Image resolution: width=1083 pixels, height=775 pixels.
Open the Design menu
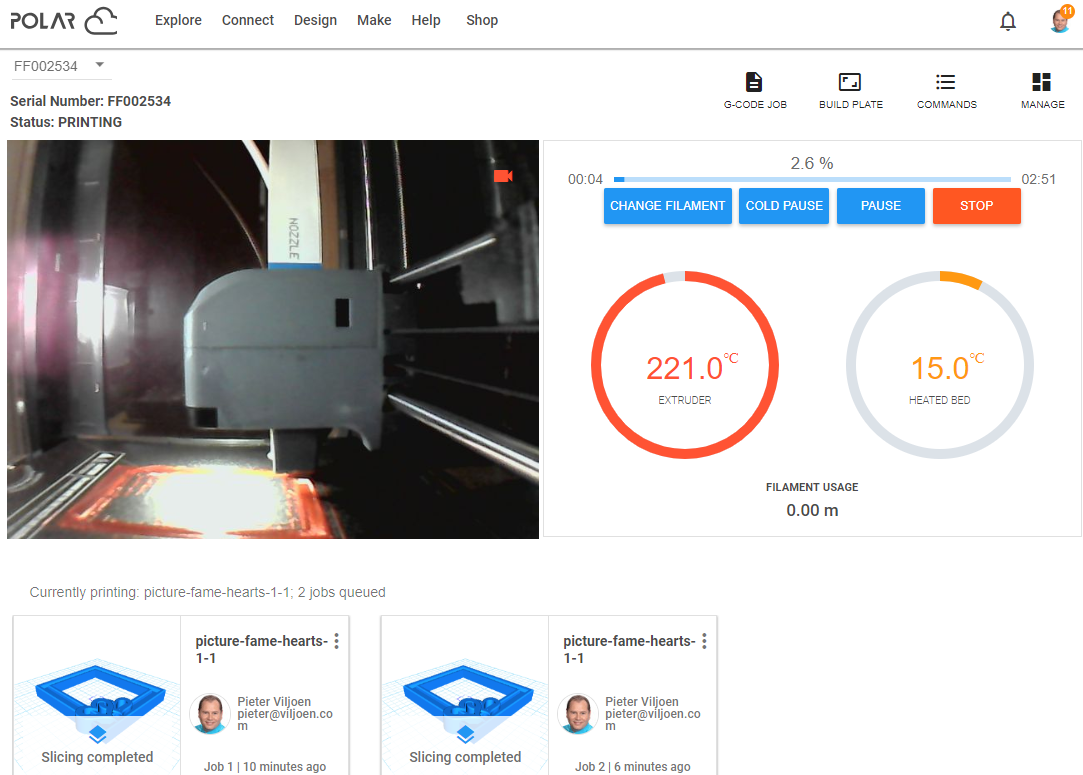315,20
